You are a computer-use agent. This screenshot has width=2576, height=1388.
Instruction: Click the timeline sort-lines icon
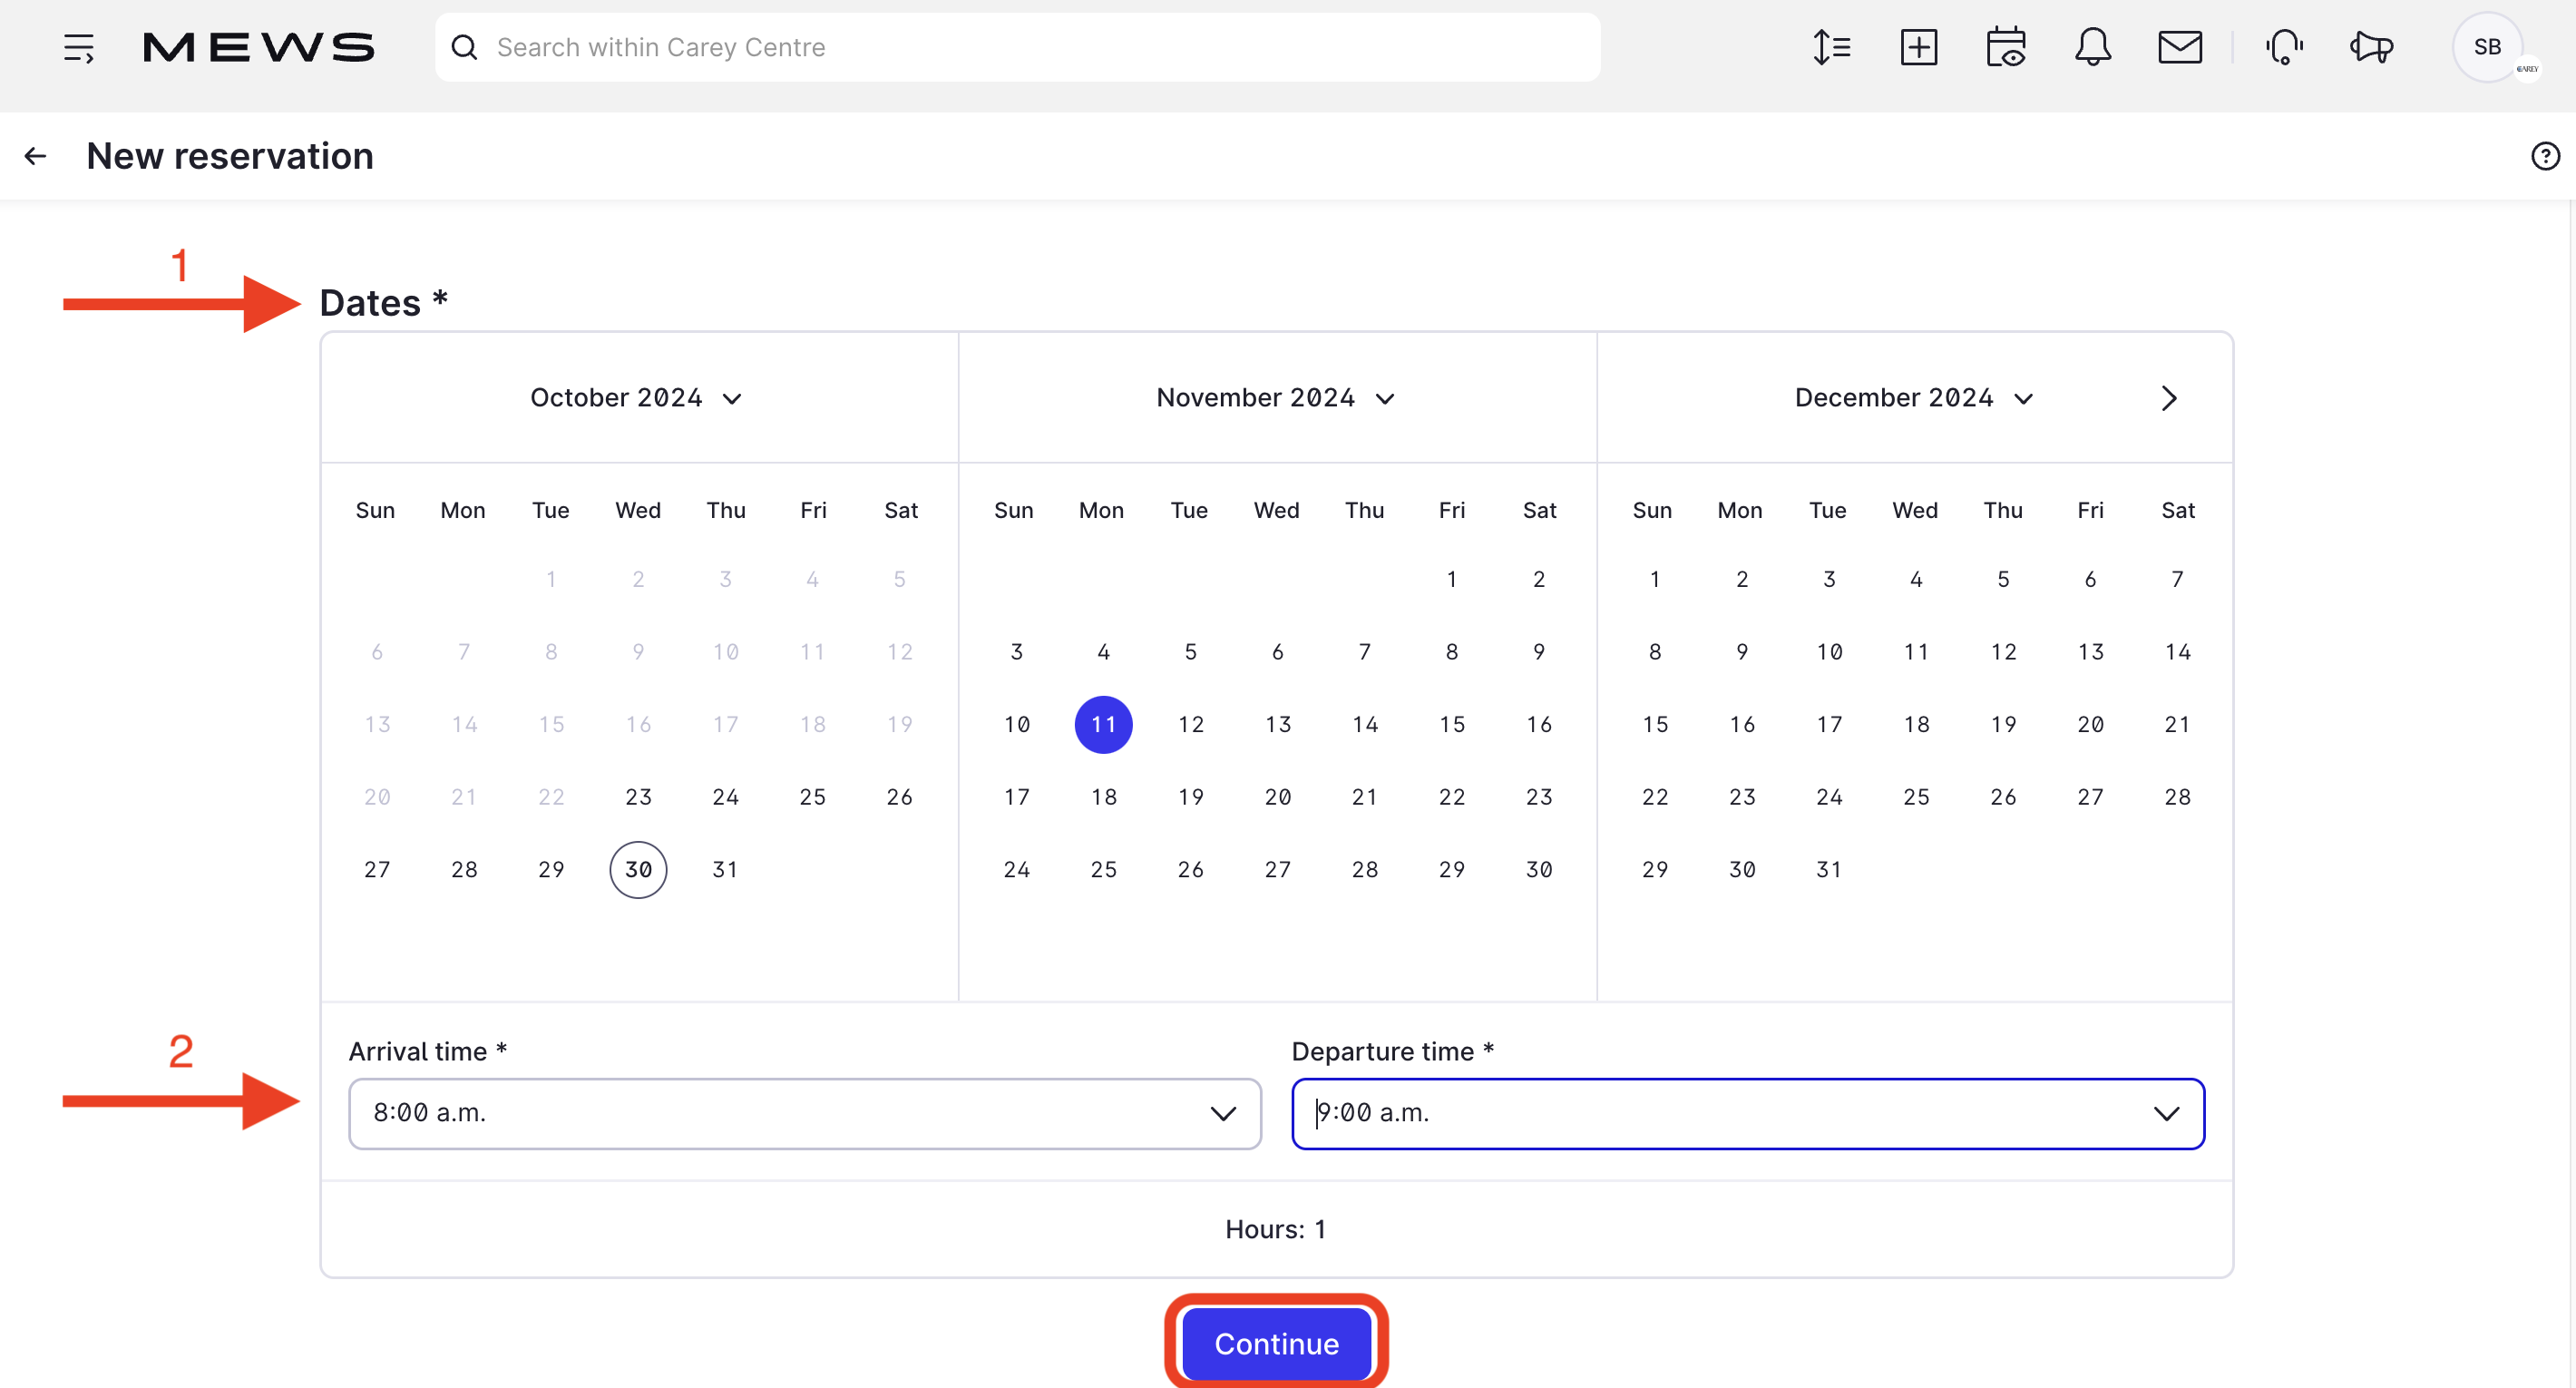coord(1831,47)
